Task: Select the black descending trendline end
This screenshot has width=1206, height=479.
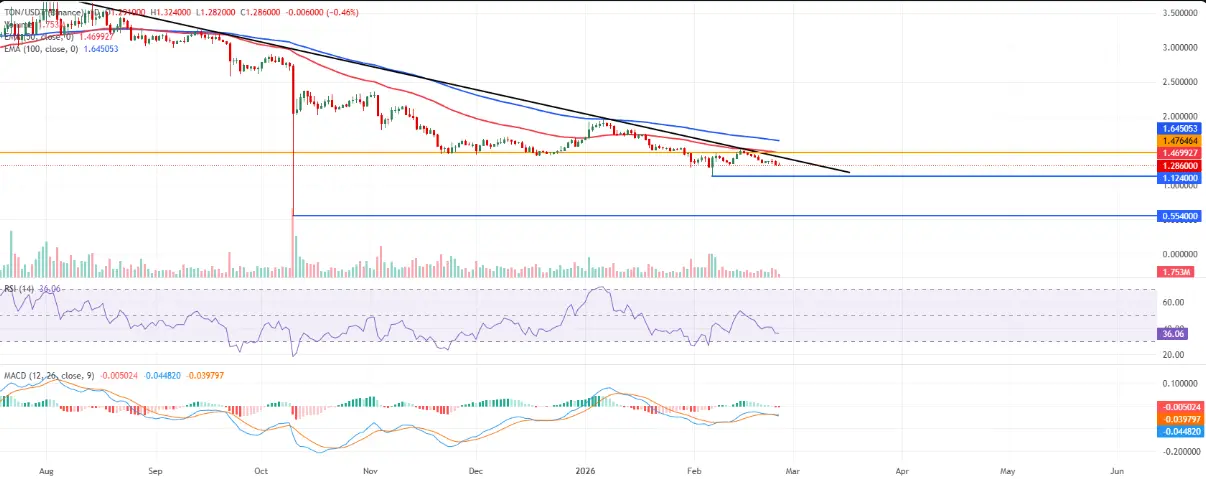Action: tap(849, 173)
